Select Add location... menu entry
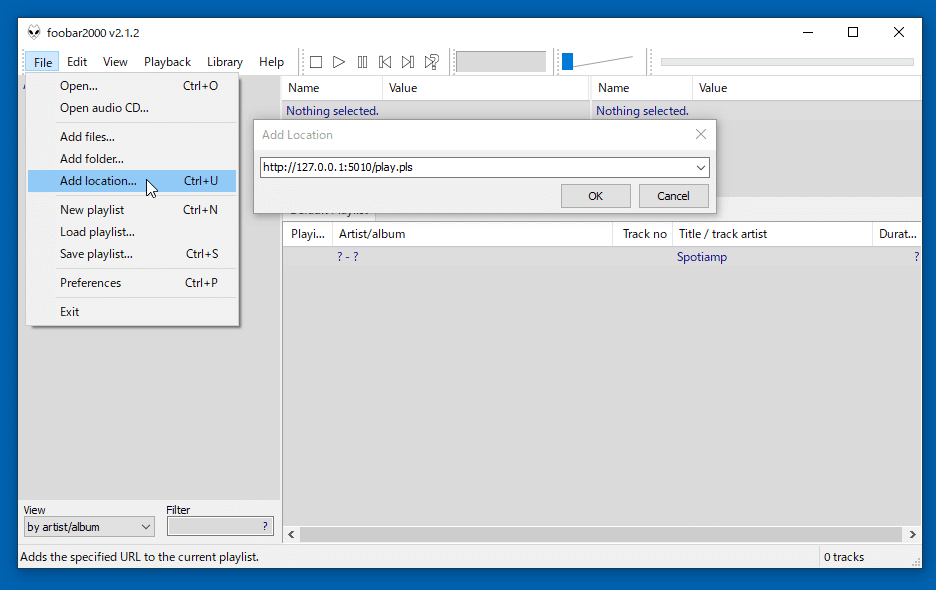Screen dimensions: 936x590 click(x=132, y=181)
